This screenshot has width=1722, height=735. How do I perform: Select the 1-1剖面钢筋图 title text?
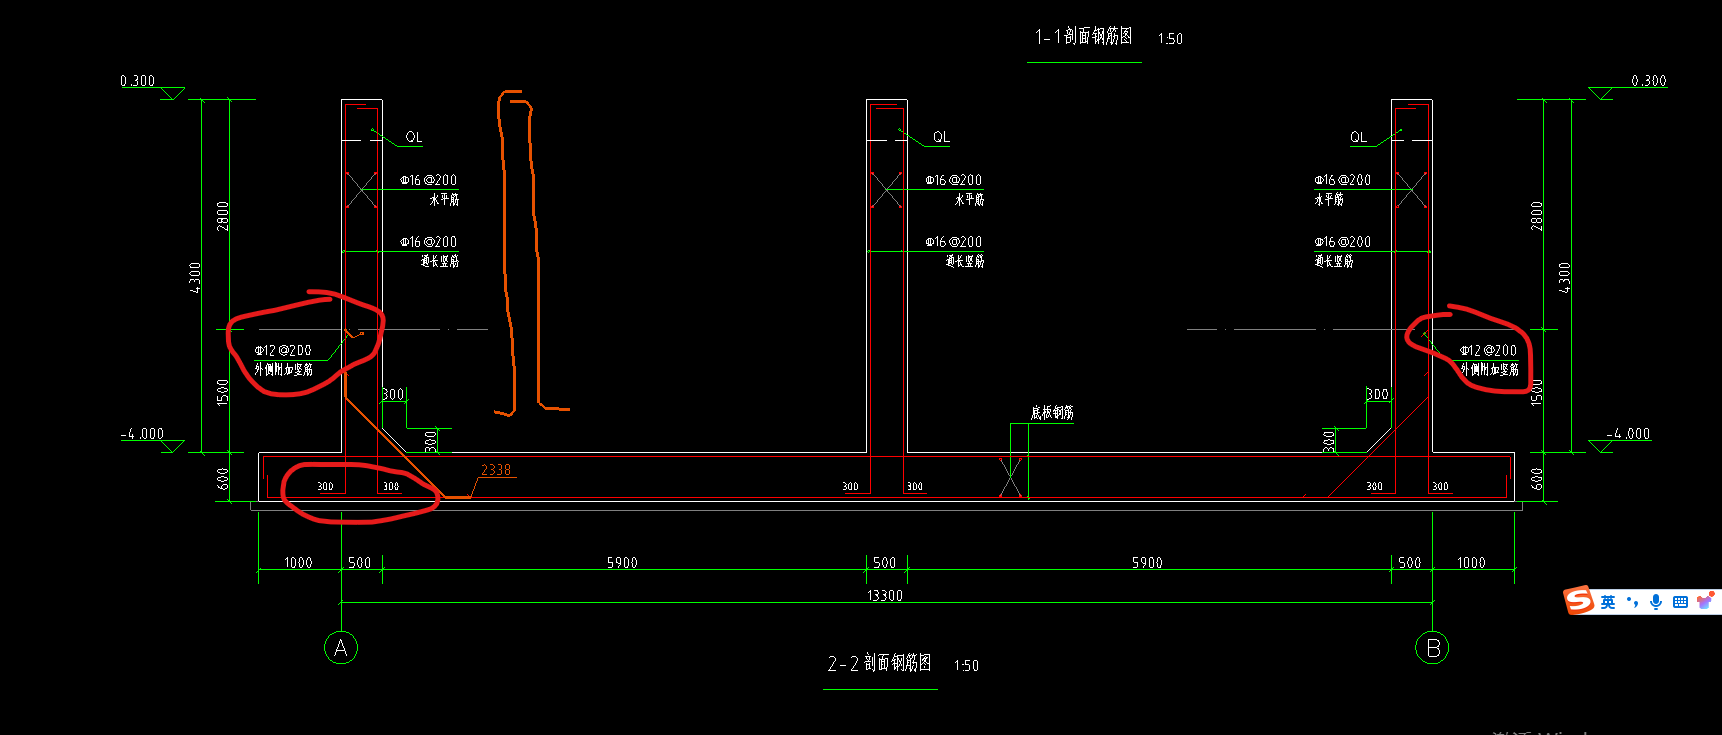coord(1084,37)
